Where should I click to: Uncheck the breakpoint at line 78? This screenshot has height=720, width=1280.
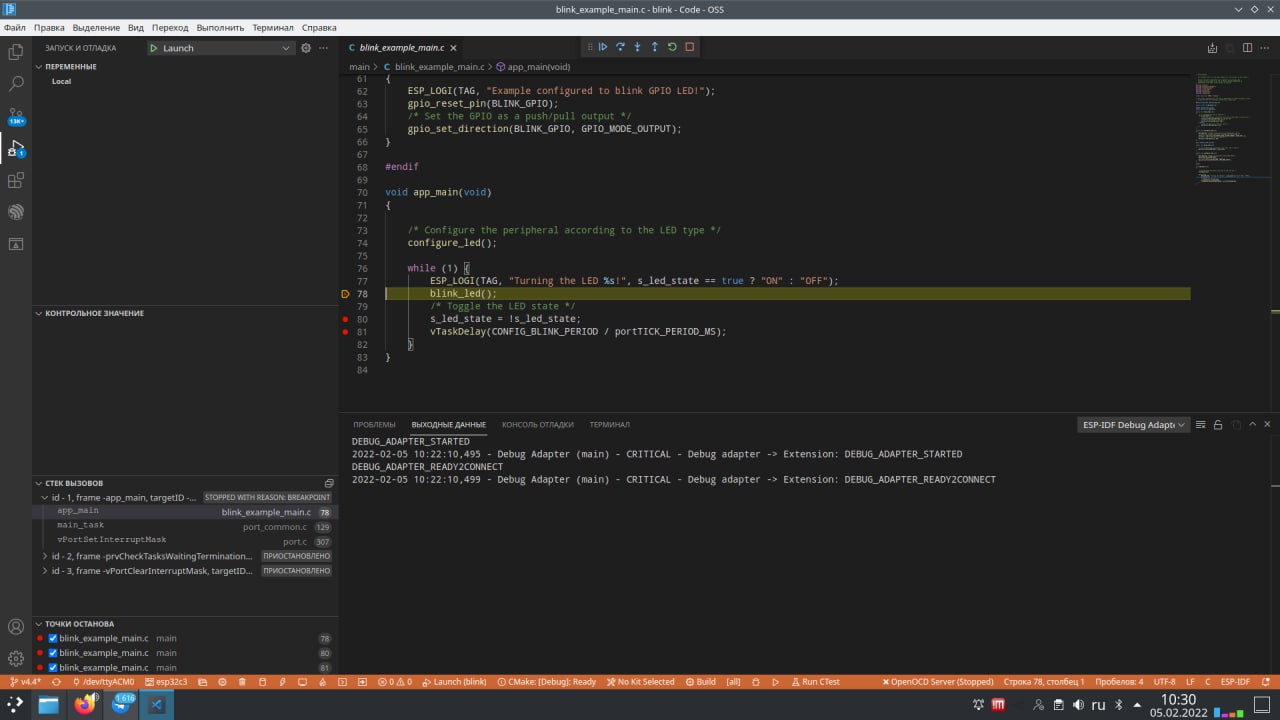[x=53, y=638]
